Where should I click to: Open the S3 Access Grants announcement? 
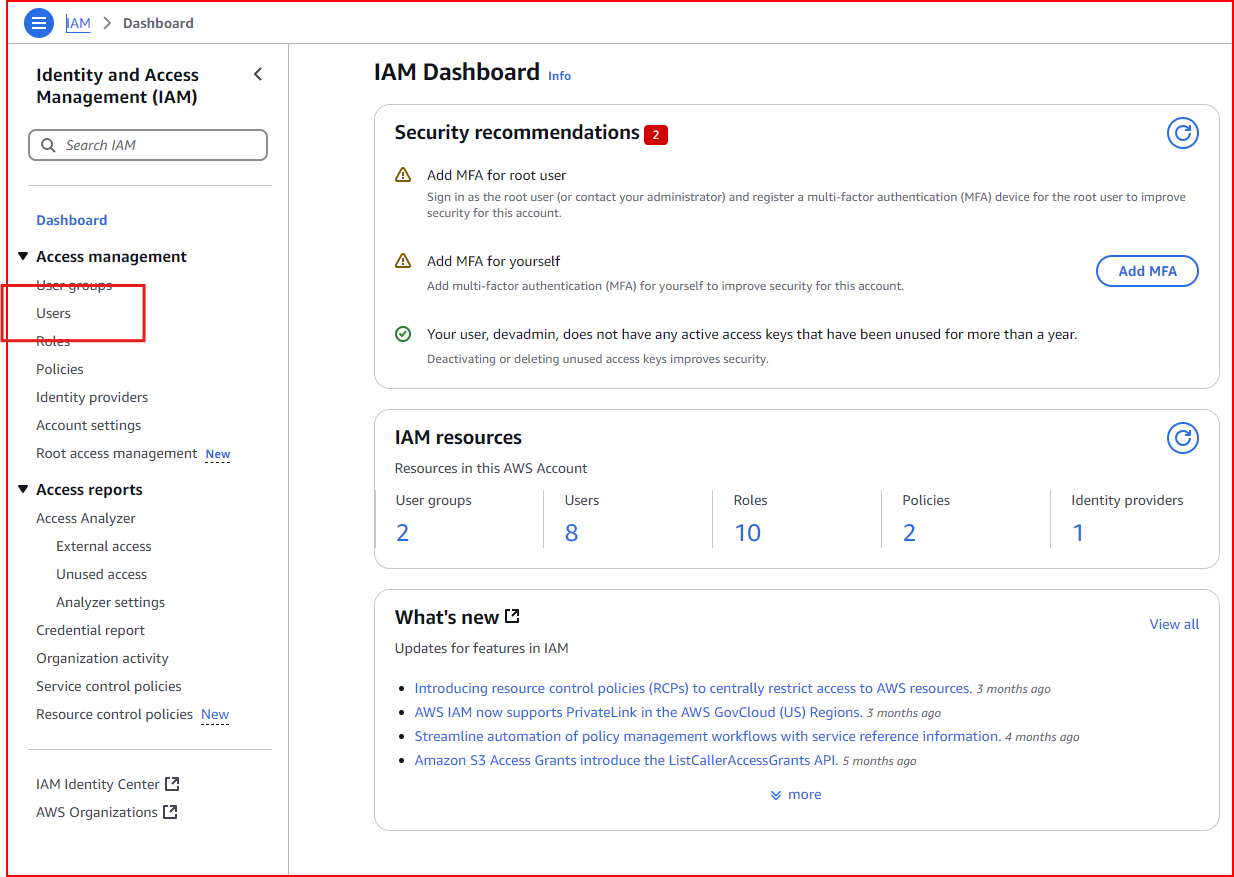pos(626,760)
